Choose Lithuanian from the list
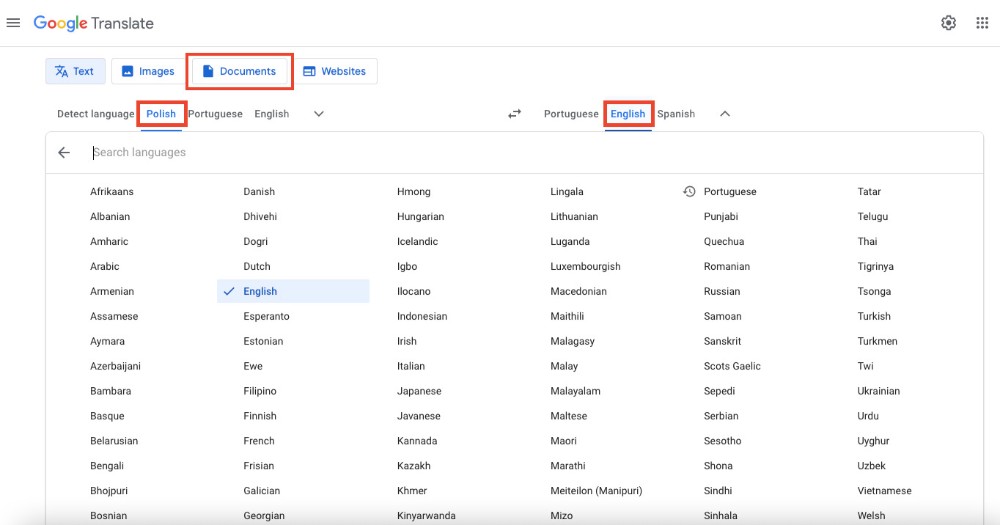Viewport: 1000px width, 525px height. 574,216
